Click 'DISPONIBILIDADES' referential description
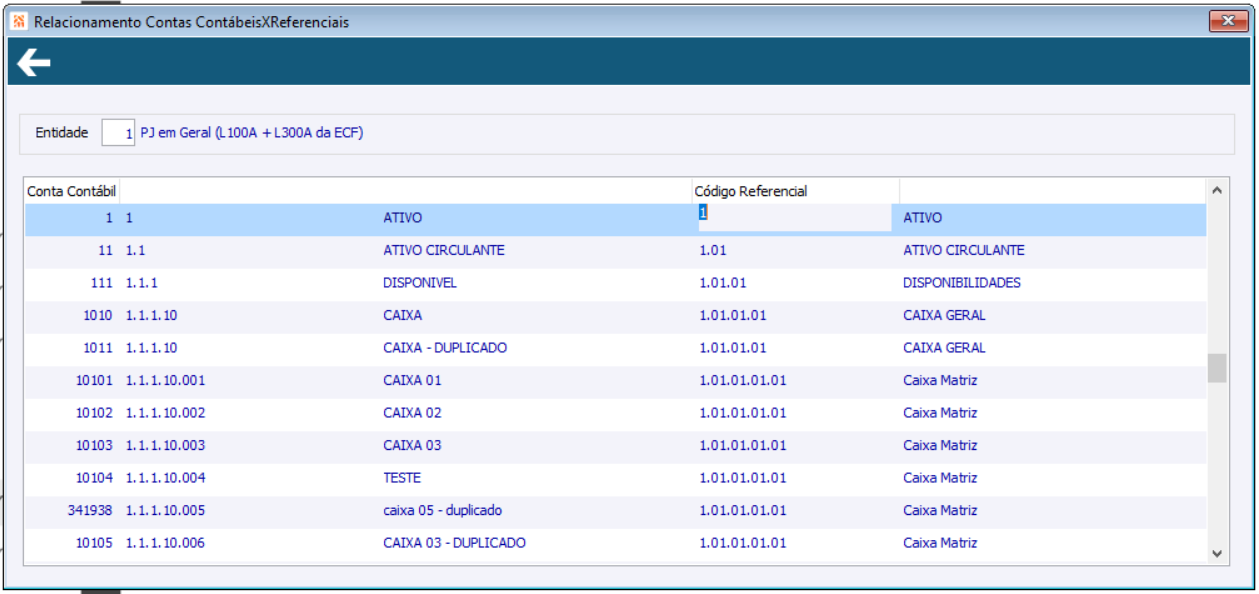The width and height of the screenshot is (1259, 594). 962,283
